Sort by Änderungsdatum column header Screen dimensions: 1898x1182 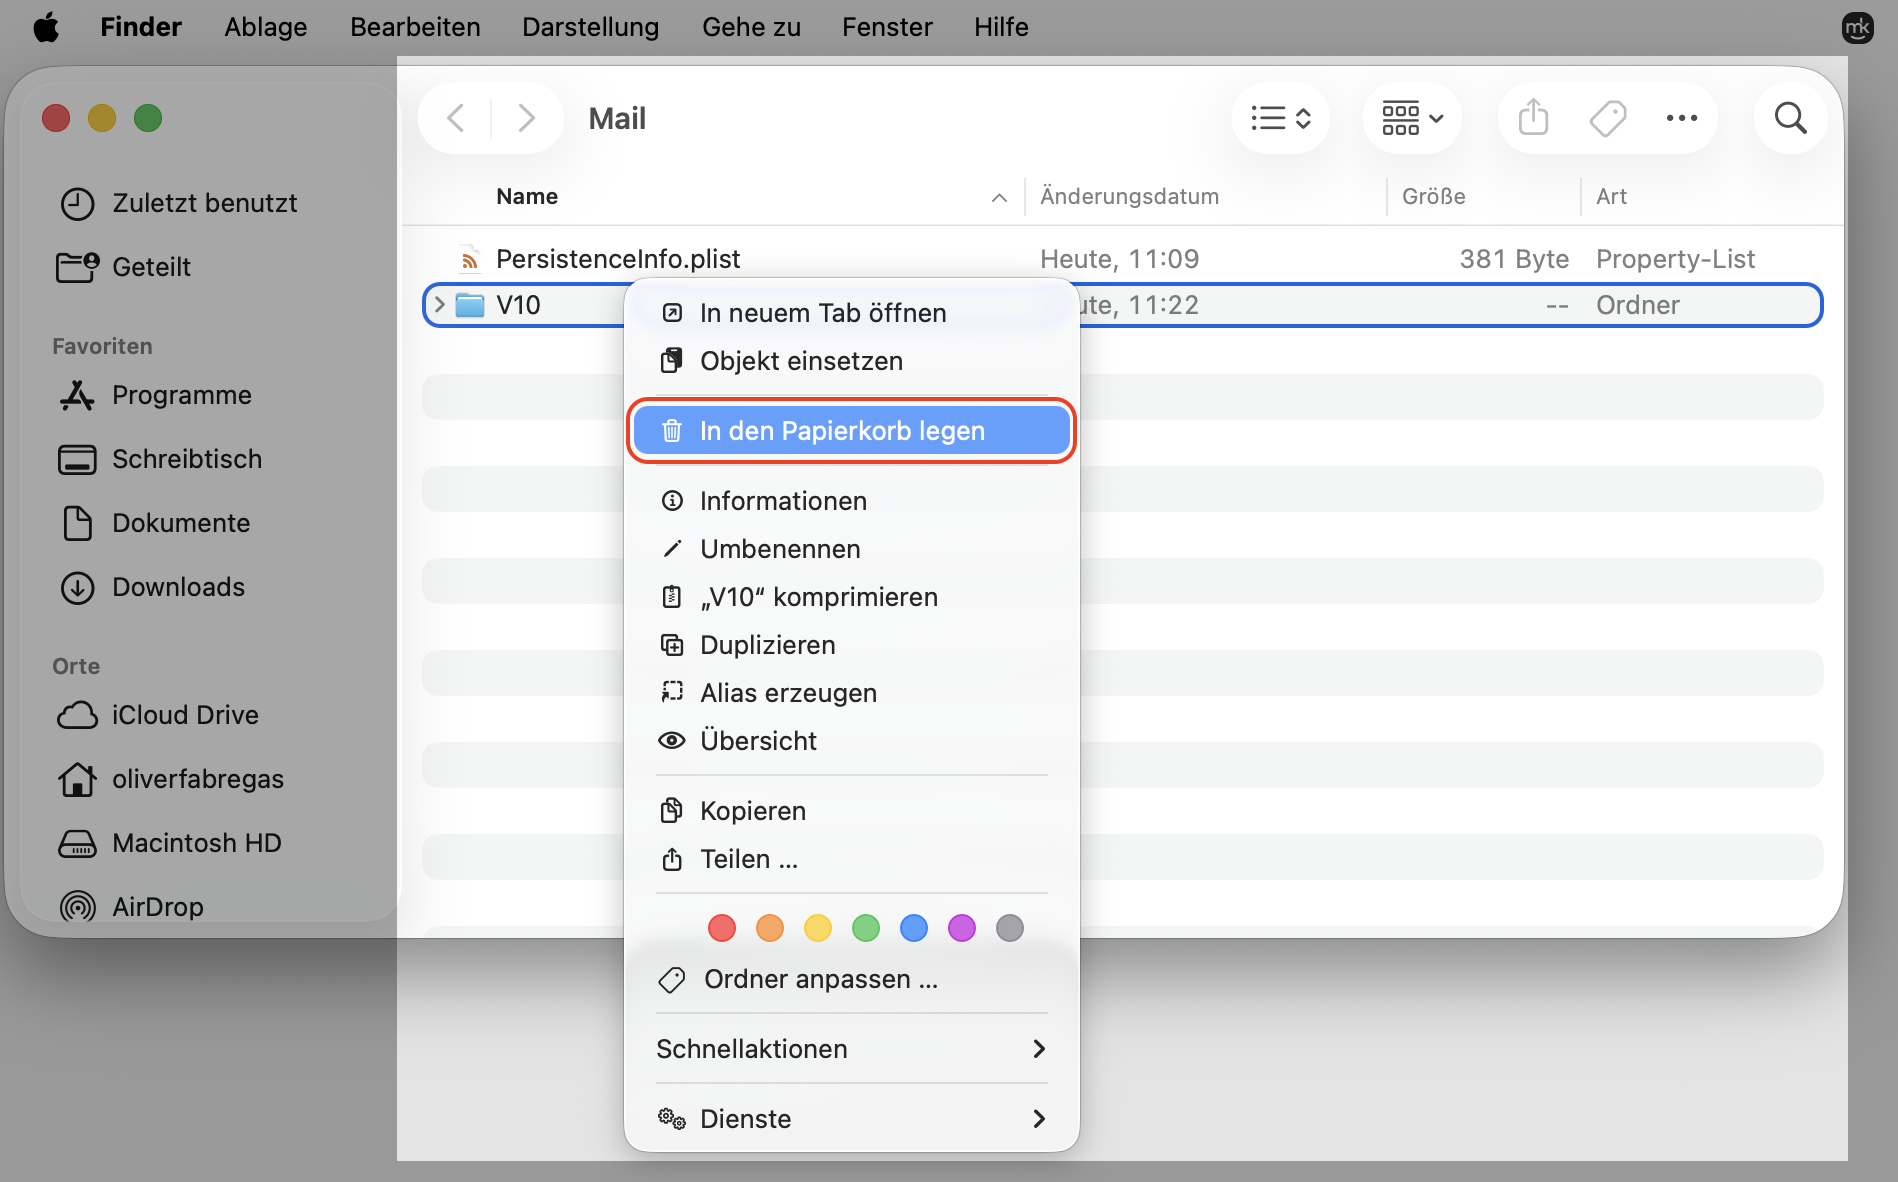[x=1129, y=196]
